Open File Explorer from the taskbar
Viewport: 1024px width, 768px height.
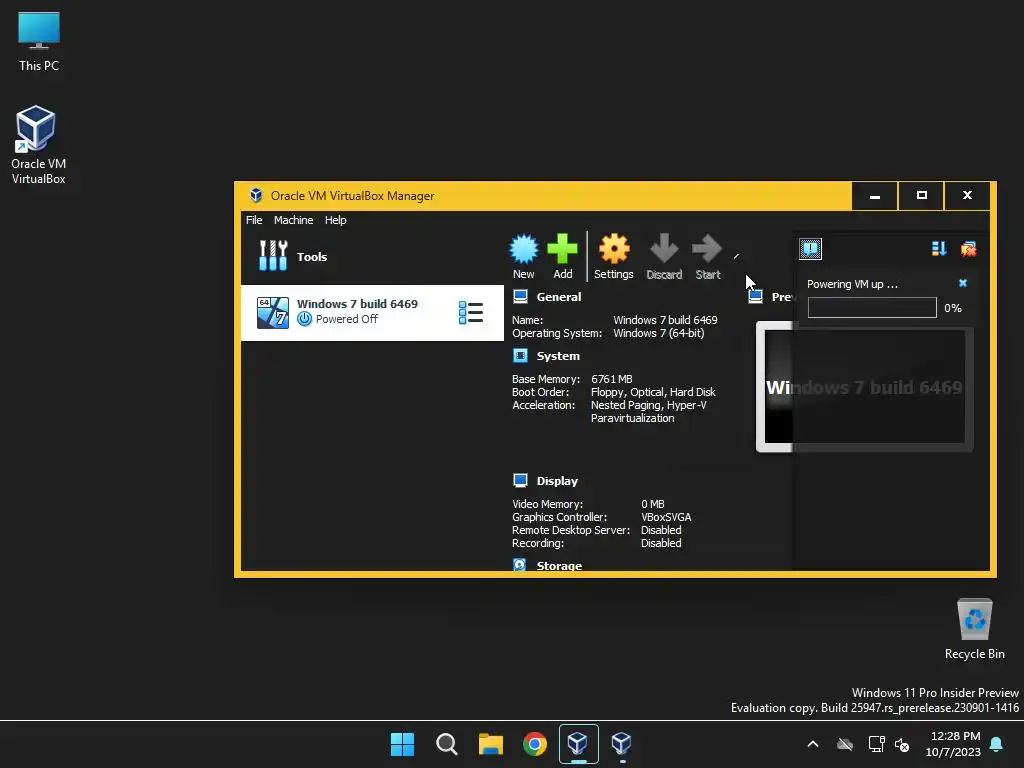tap(490, 744)
